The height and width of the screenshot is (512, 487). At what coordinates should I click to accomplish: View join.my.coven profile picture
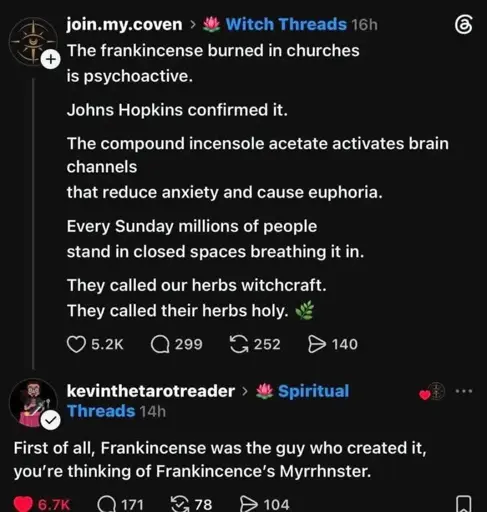tap(33, 41)
